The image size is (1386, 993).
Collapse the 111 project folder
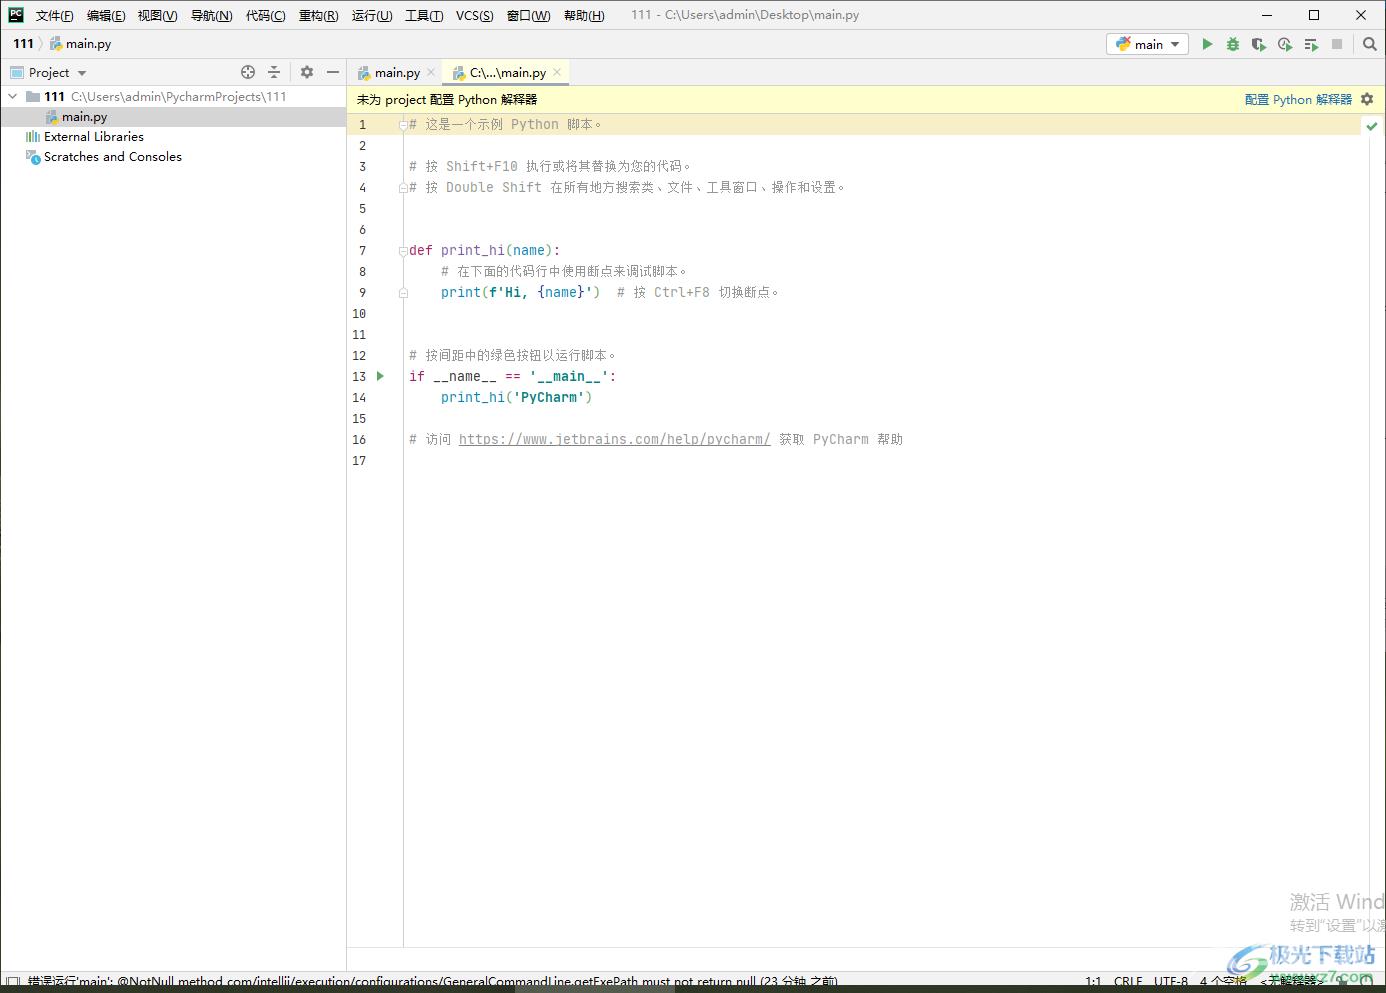tap(12, 97)
